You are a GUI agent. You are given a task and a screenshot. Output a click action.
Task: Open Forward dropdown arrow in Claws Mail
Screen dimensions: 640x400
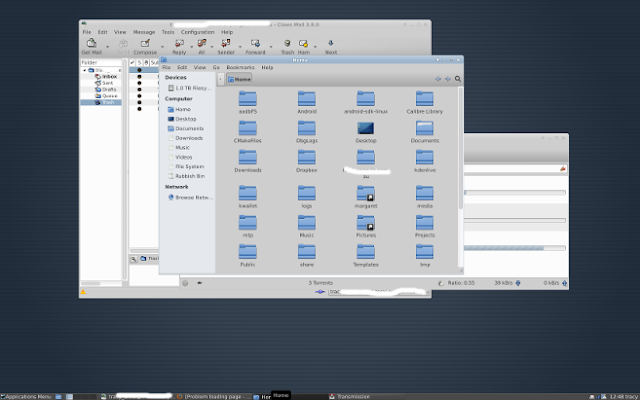(x=271, y=47)
